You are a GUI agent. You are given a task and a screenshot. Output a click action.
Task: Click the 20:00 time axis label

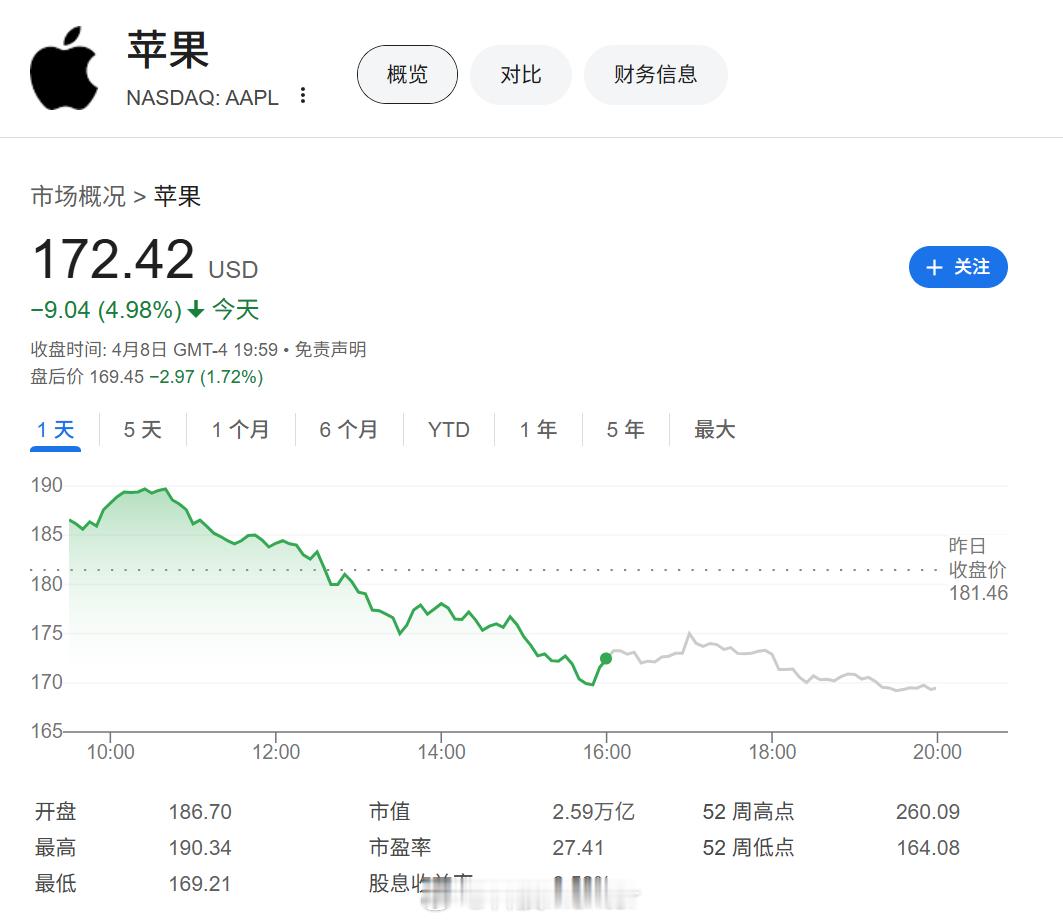tap(937, 752)
